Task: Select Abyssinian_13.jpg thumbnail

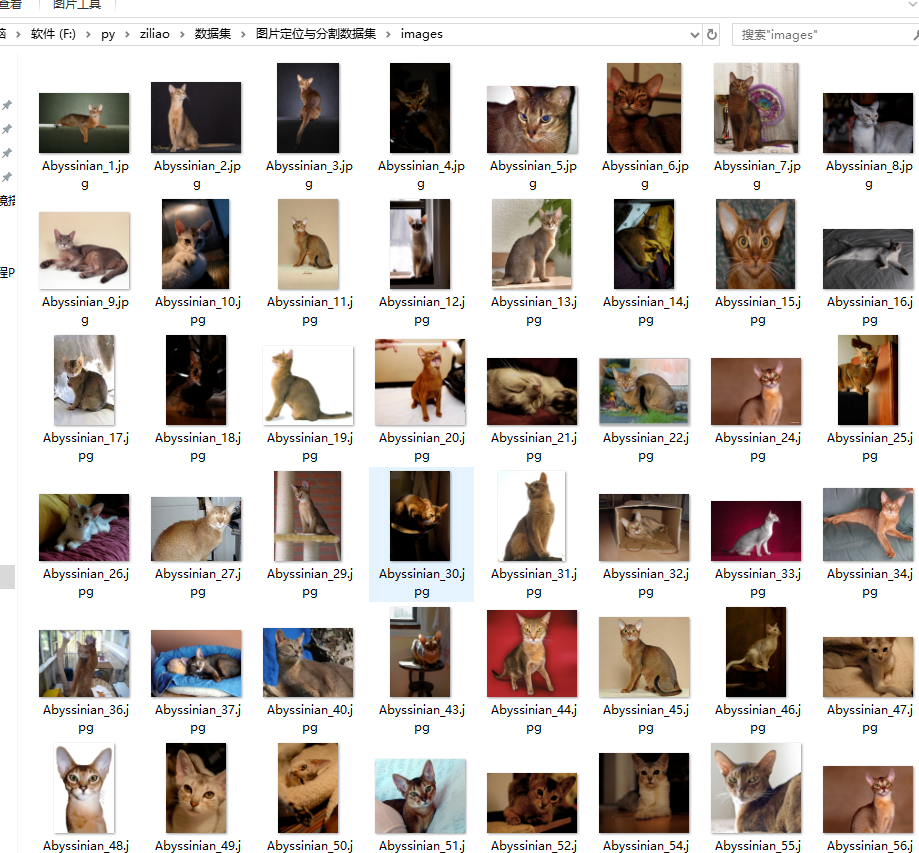Action: coord(532,244)
